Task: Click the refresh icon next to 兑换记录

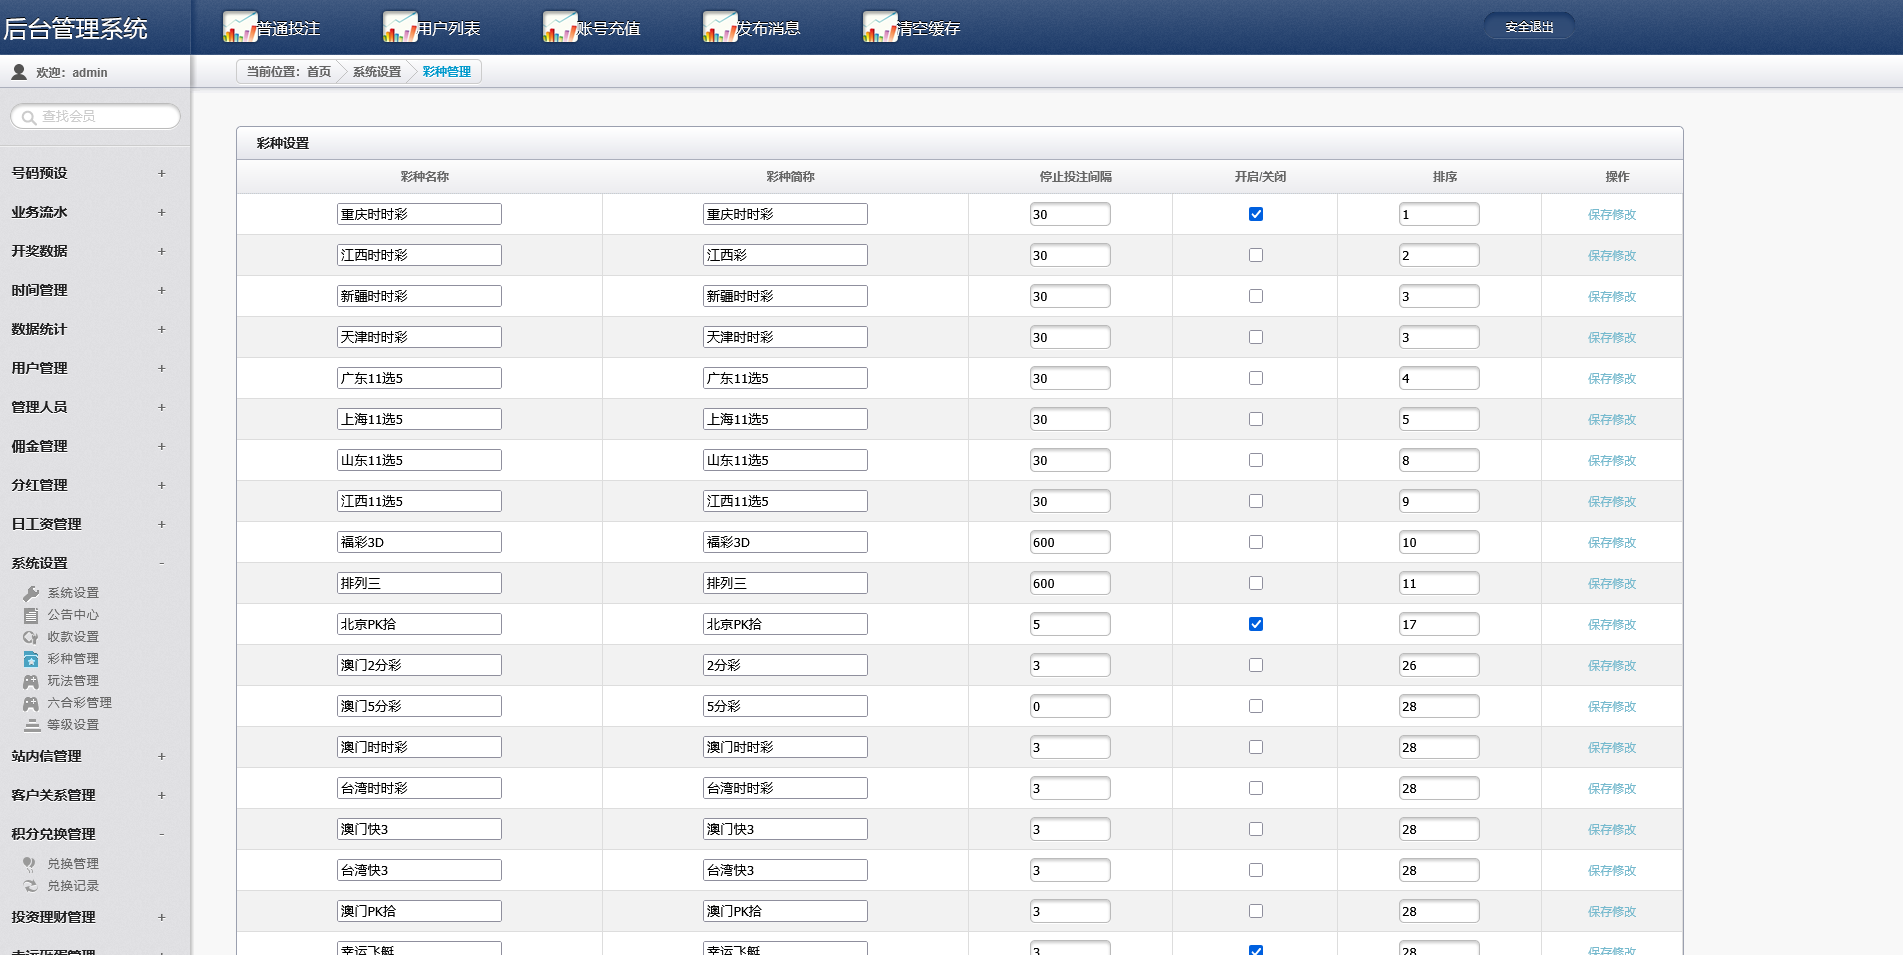Action: pos(31,886)
